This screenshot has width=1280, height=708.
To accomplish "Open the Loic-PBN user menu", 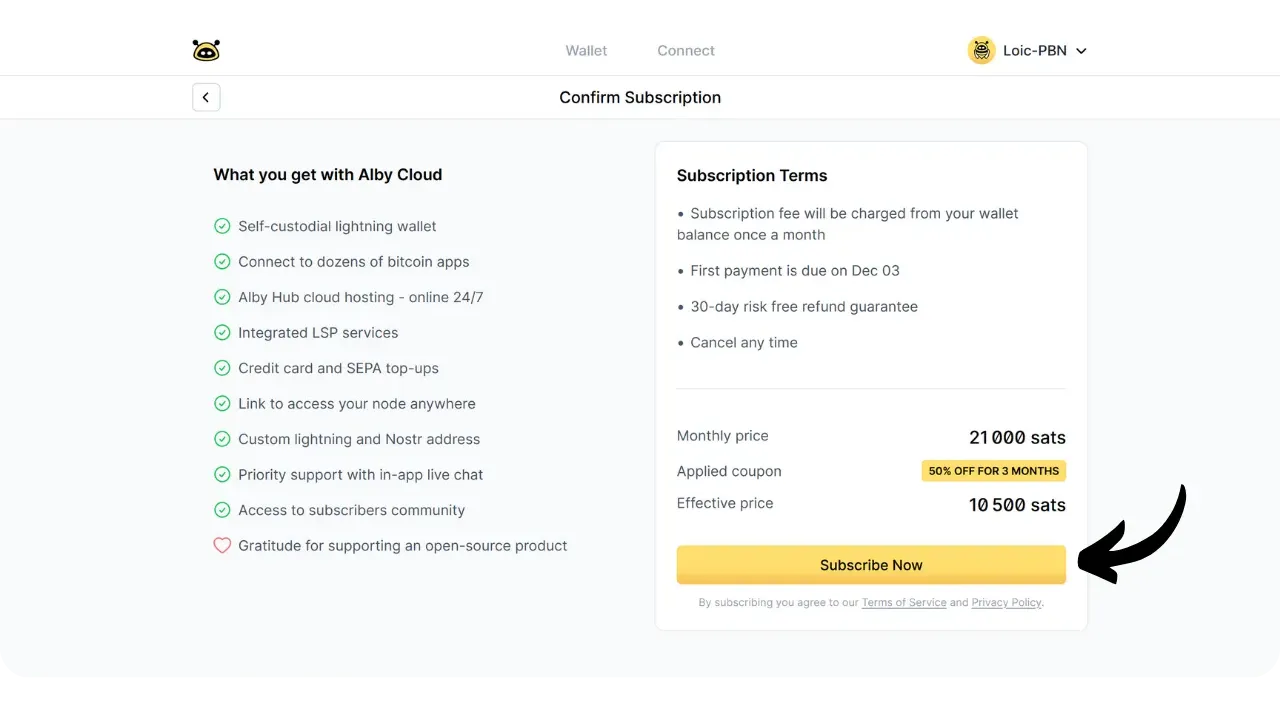I will click(1035, 50).
